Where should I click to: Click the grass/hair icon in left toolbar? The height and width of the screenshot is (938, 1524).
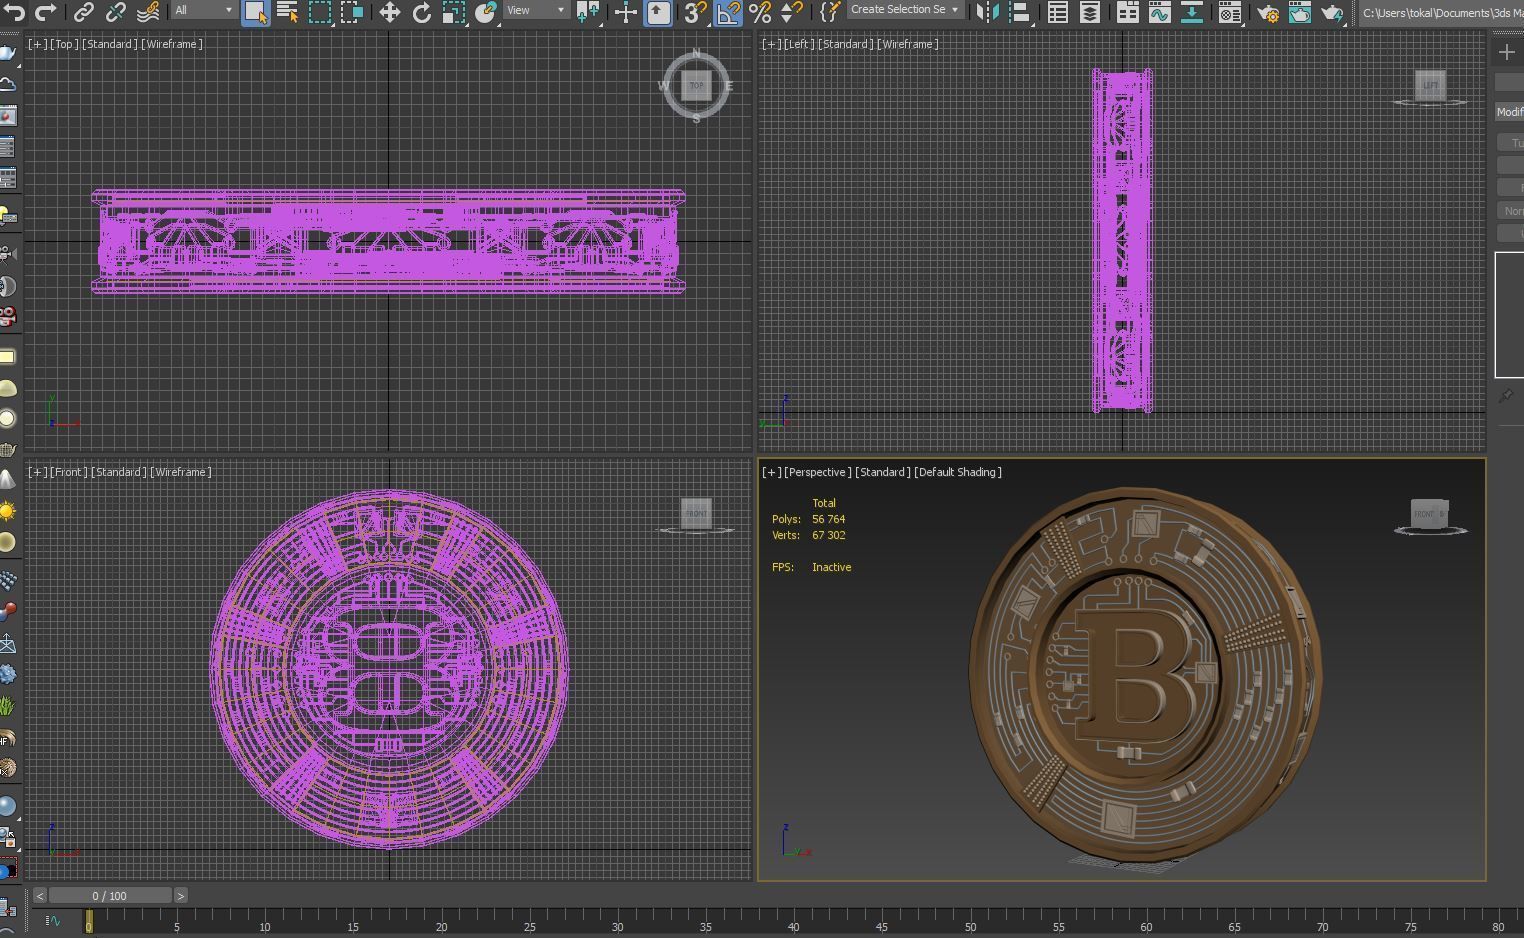tap(7, 707)
